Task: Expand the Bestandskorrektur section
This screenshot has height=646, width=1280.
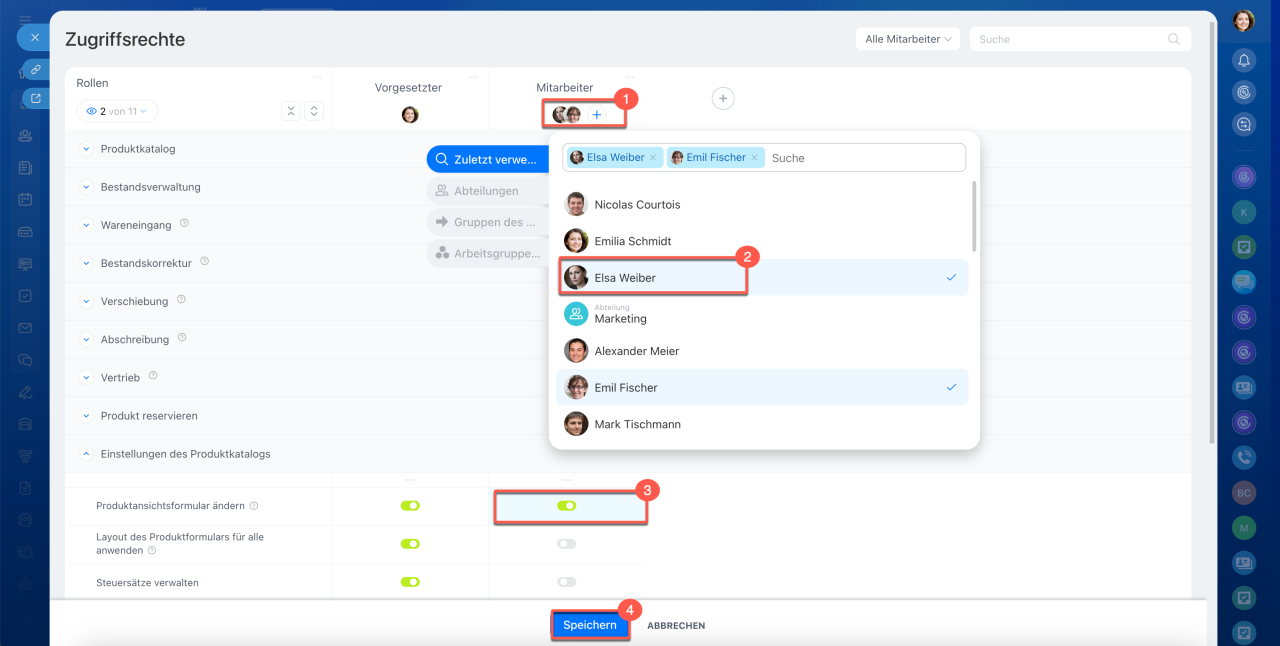Action: (86, 263)
